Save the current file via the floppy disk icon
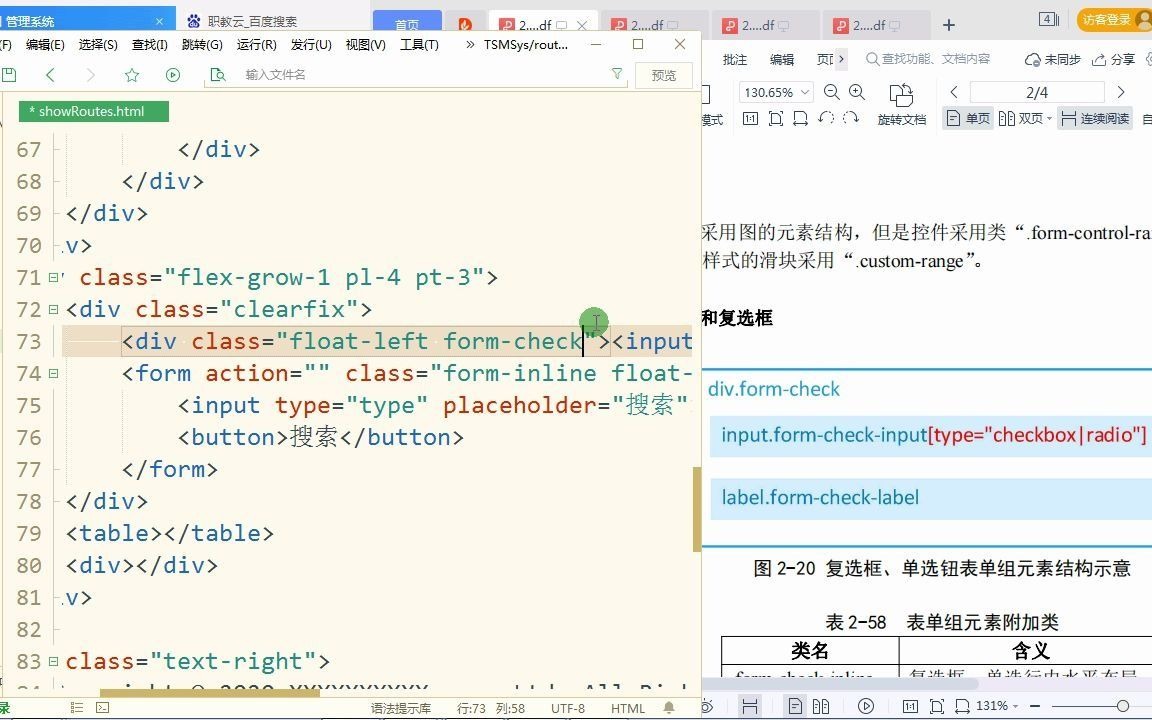Image resolution: width=1152 pixels, height=720 pixels. pos(10,75)
